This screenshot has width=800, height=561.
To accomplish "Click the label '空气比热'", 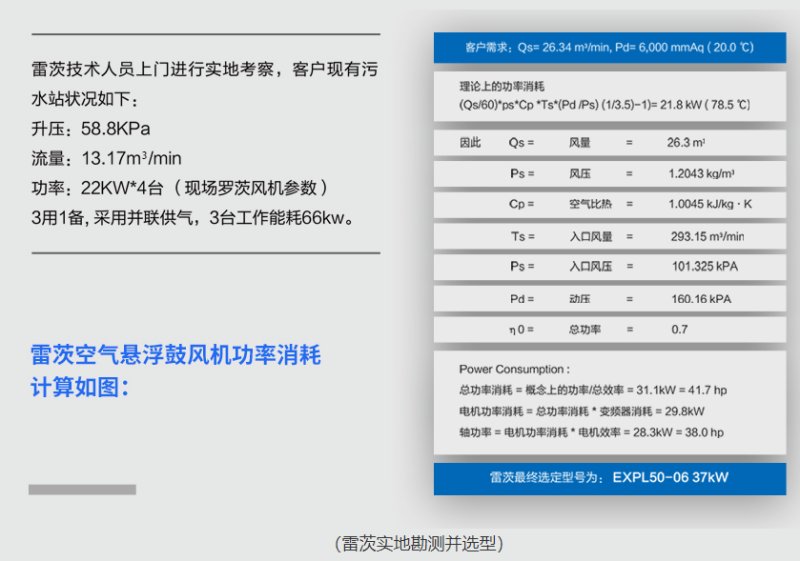I will click(590, 204).
